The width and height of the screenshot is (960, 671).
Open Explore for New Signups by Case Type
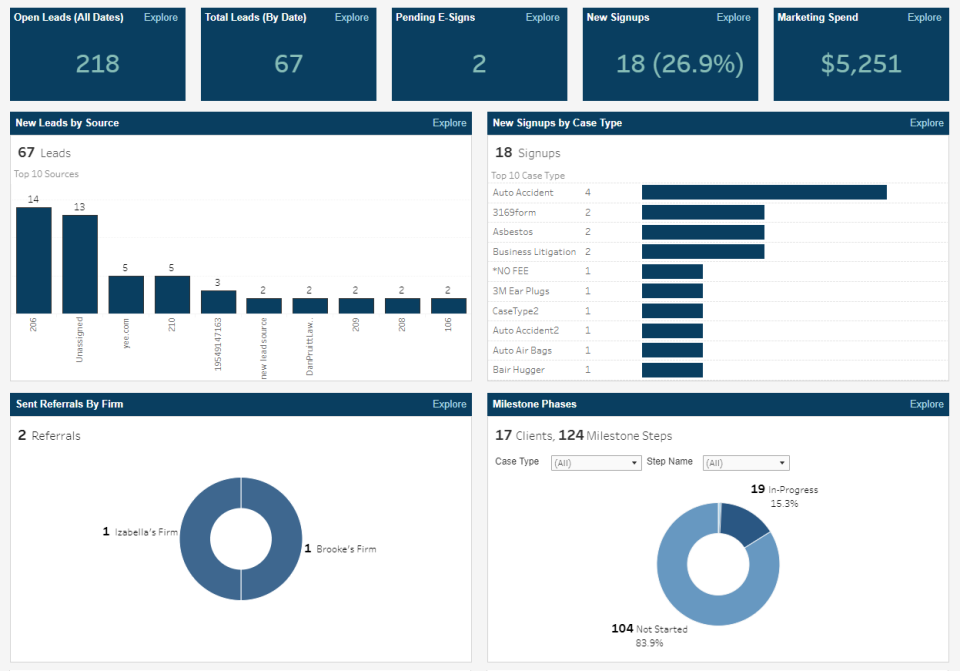coord(926,123)
